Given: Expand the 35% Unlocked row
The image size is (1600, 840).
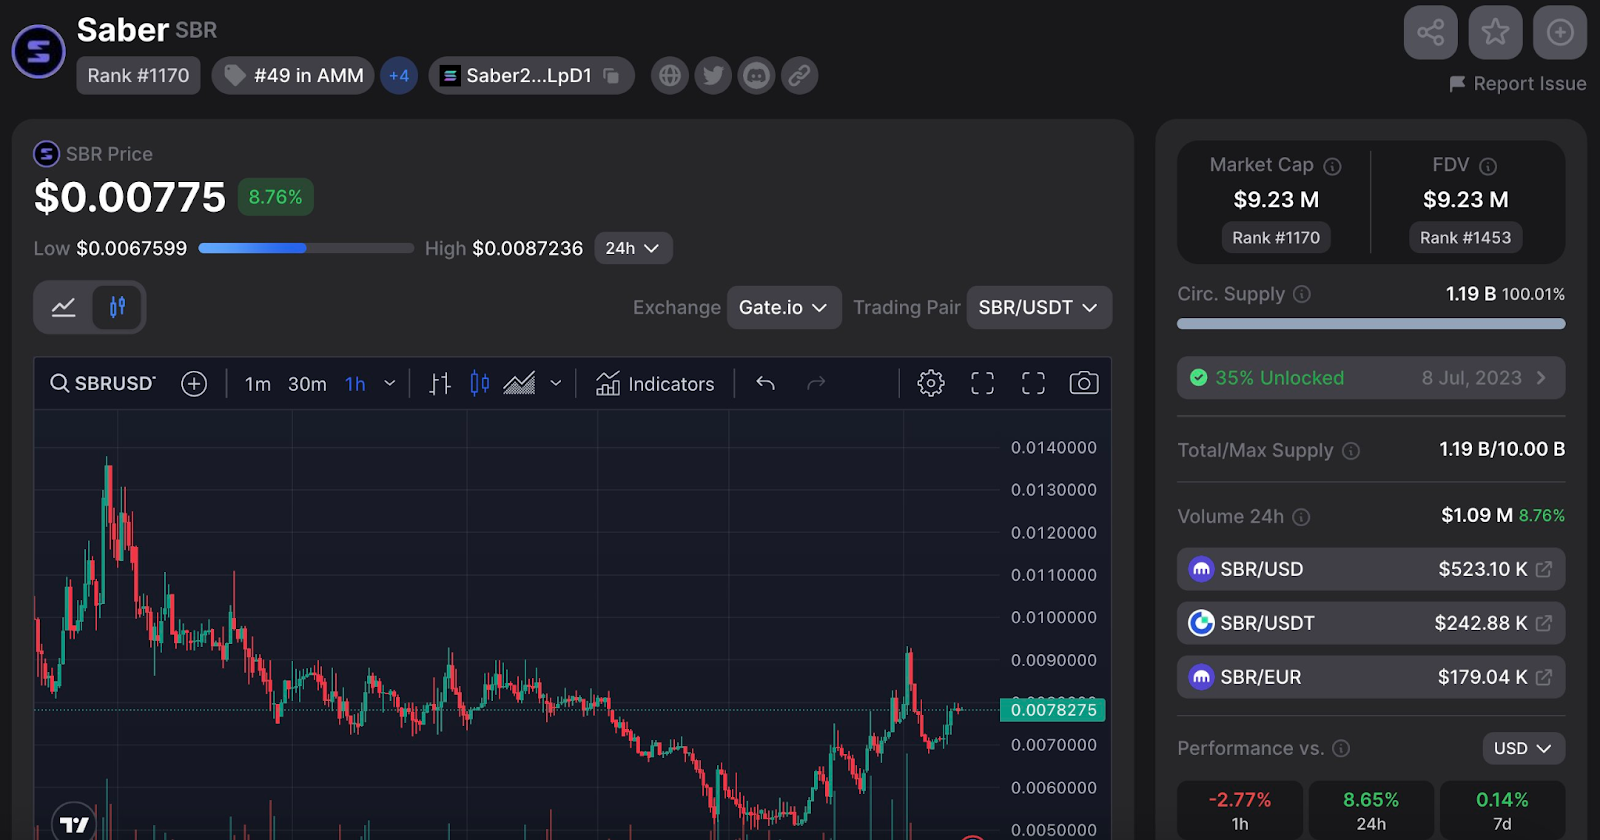Looking at the screenshot, I should click(x=1371, y=378).
